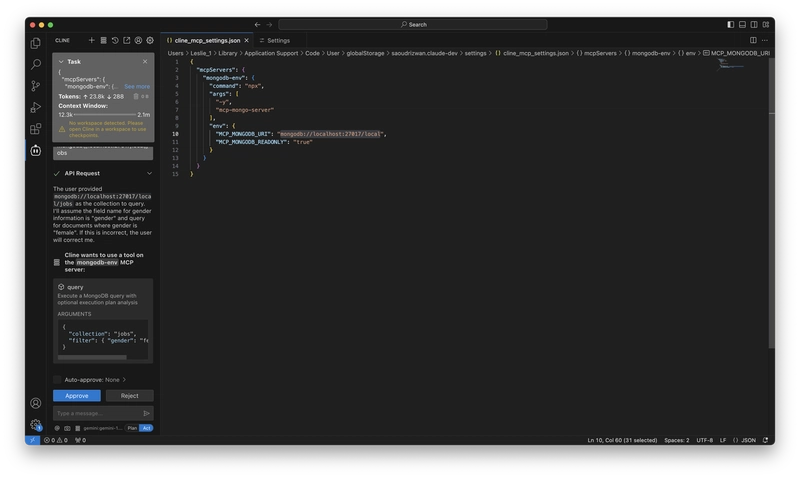Toggle the primary side bar layout icon

coord(731,24)
